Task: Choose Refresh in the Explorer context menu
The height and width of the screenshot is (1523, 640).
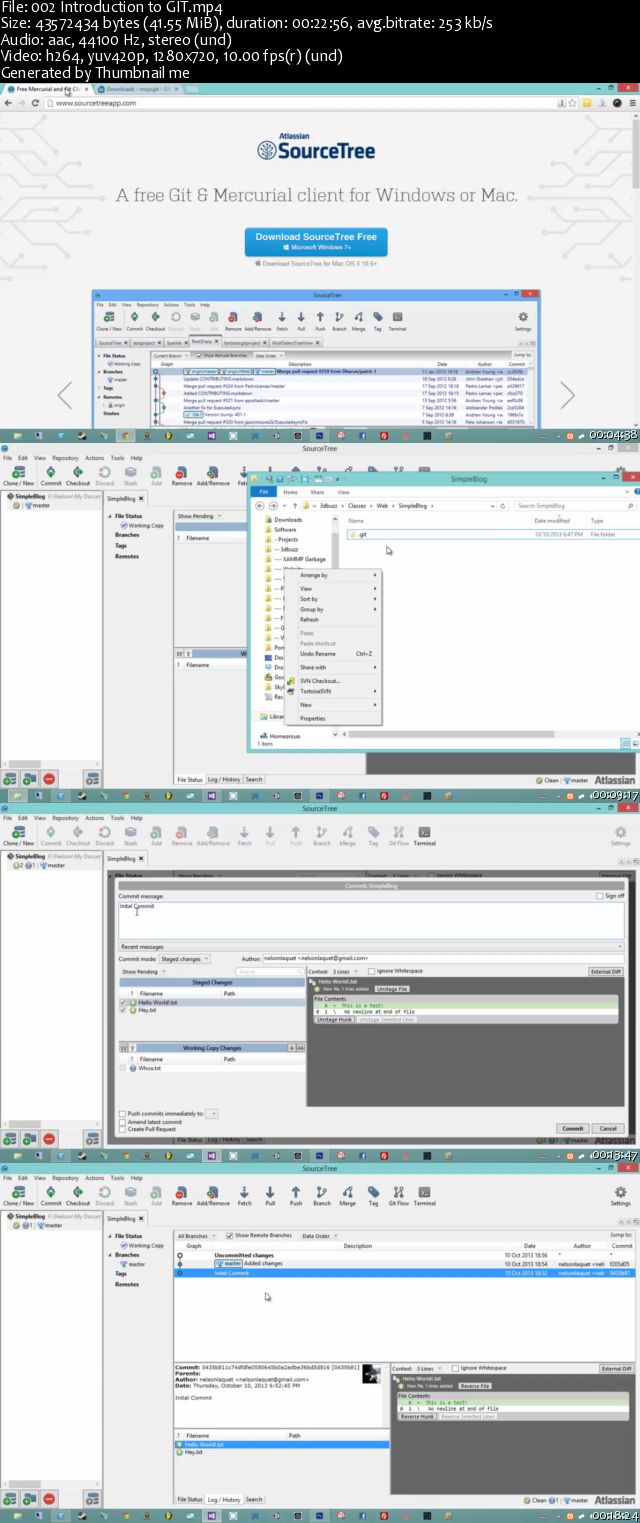Action: (310, 619)
